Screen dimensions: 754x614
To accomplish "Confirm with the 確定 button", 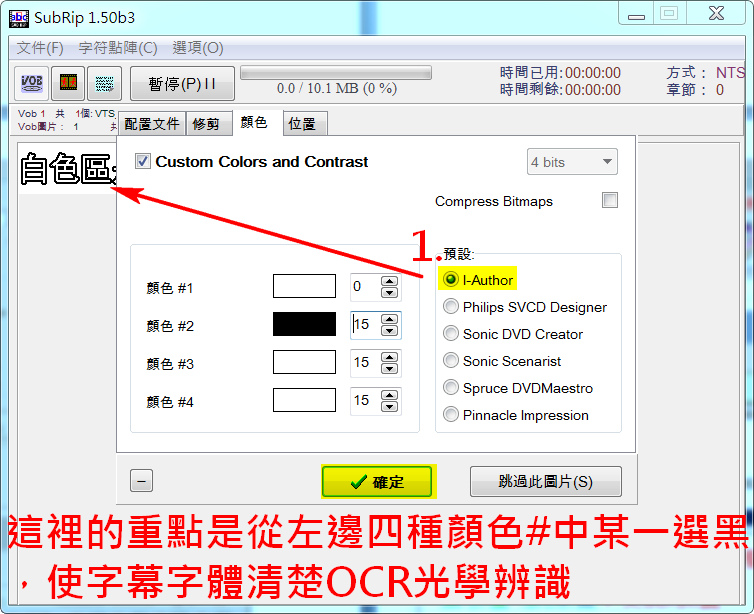I will 377,481.
